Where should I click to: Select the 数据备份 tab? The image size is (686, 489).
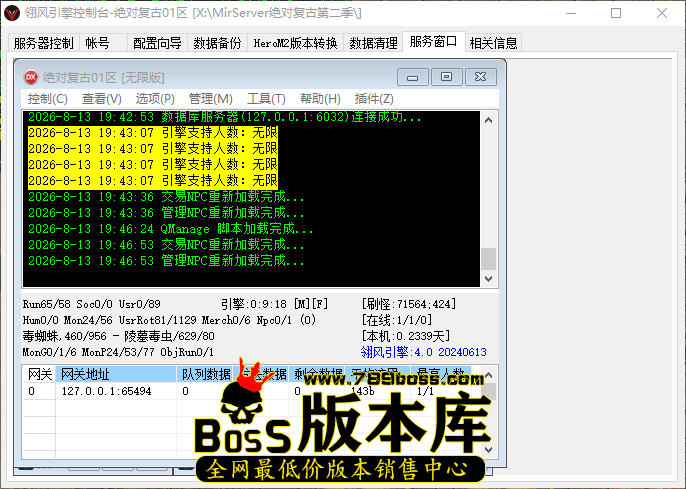[x=217, y=43]
